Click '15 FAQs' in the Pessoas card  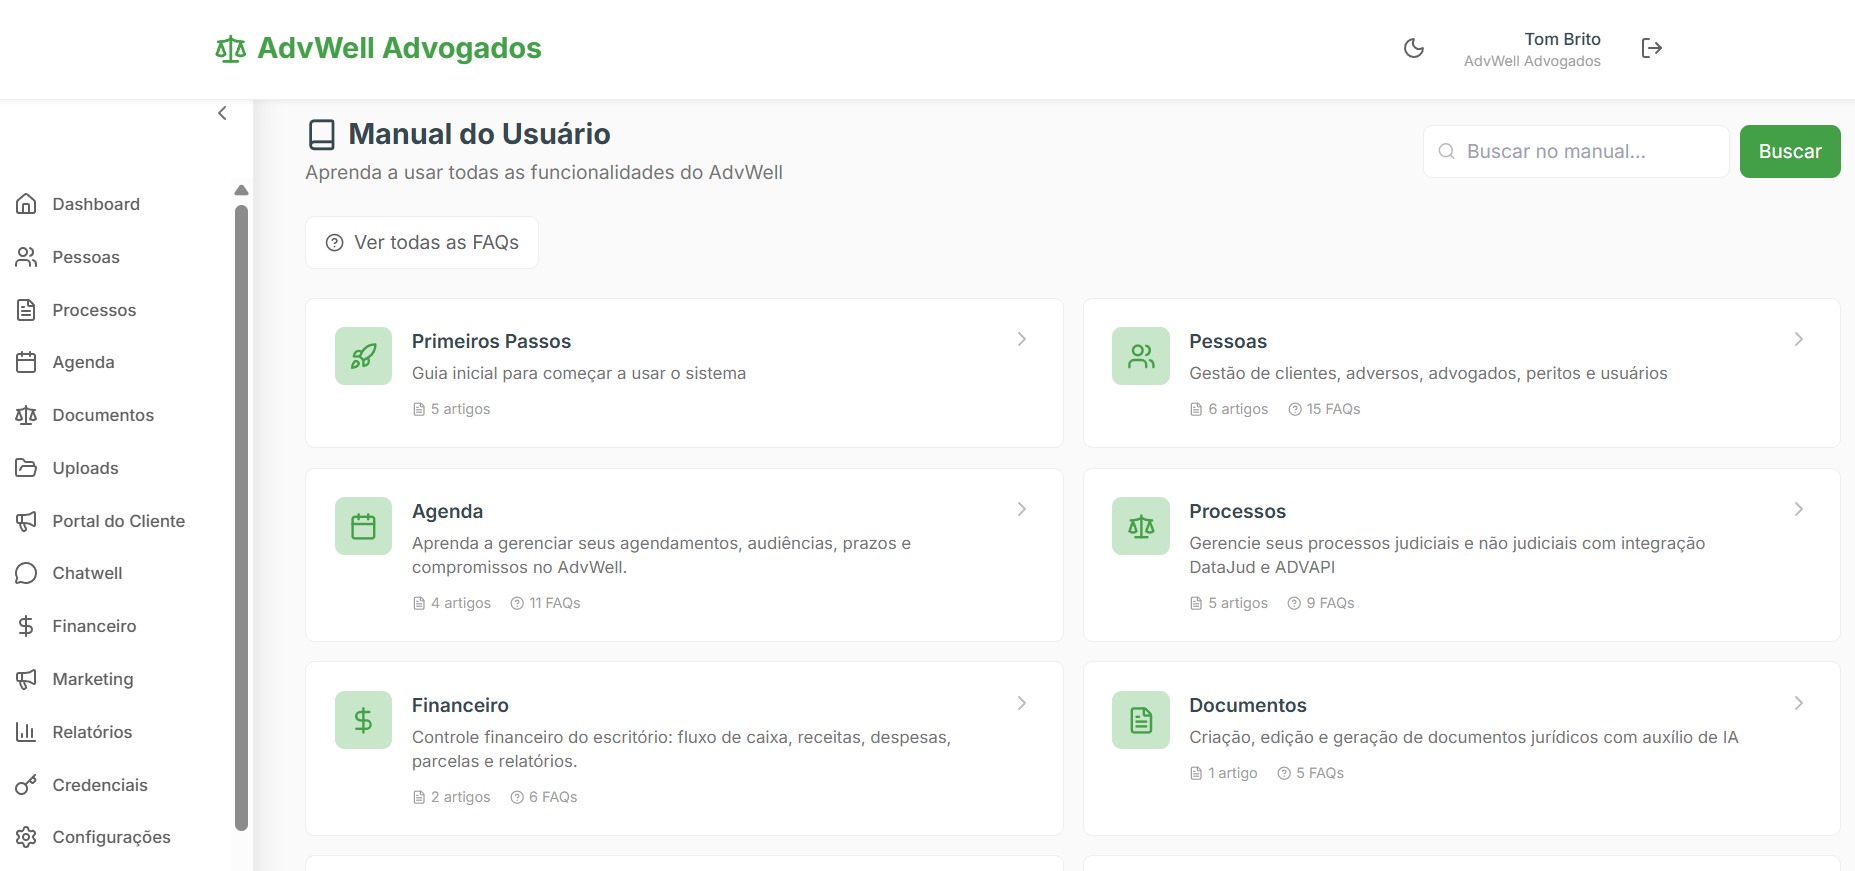pyautogui.click(x=1324, y=409)
